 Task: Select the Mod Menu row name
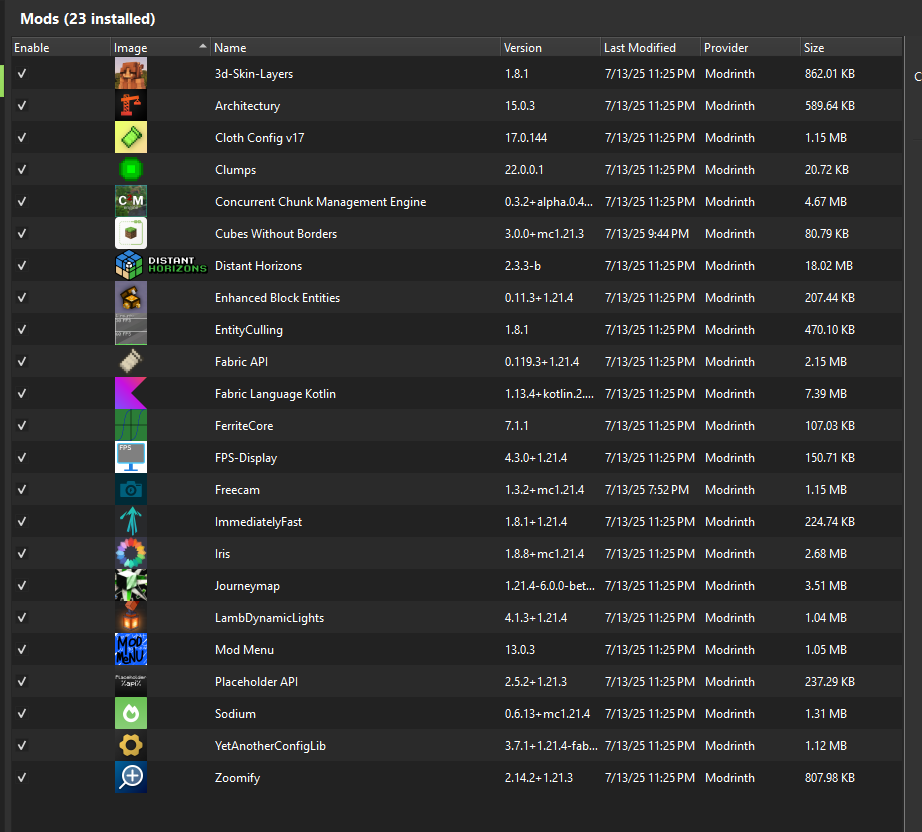244,650
